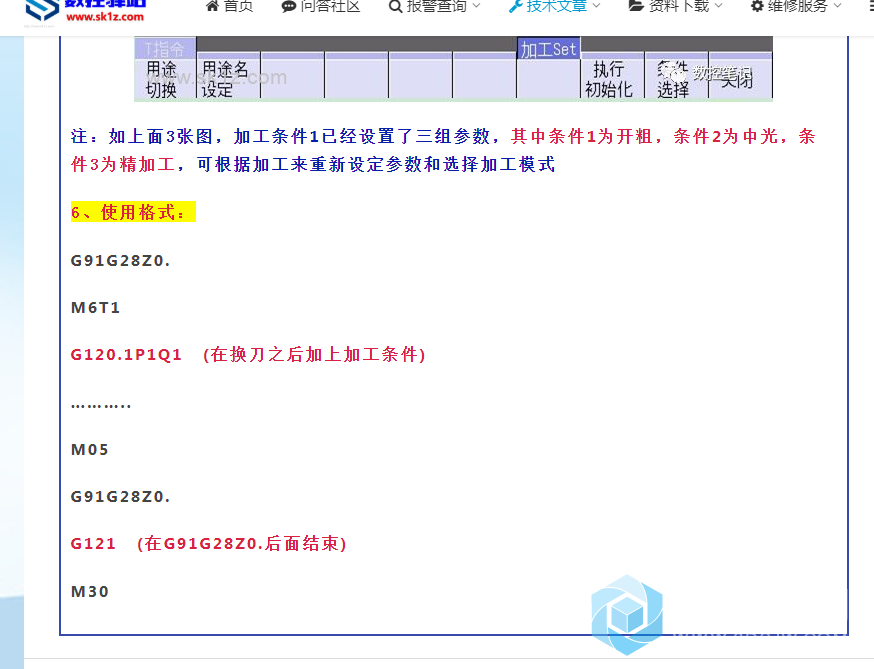Open the 资料下载 menu
This screenshot has height=669, width=874.
click(x=676, y=6)
